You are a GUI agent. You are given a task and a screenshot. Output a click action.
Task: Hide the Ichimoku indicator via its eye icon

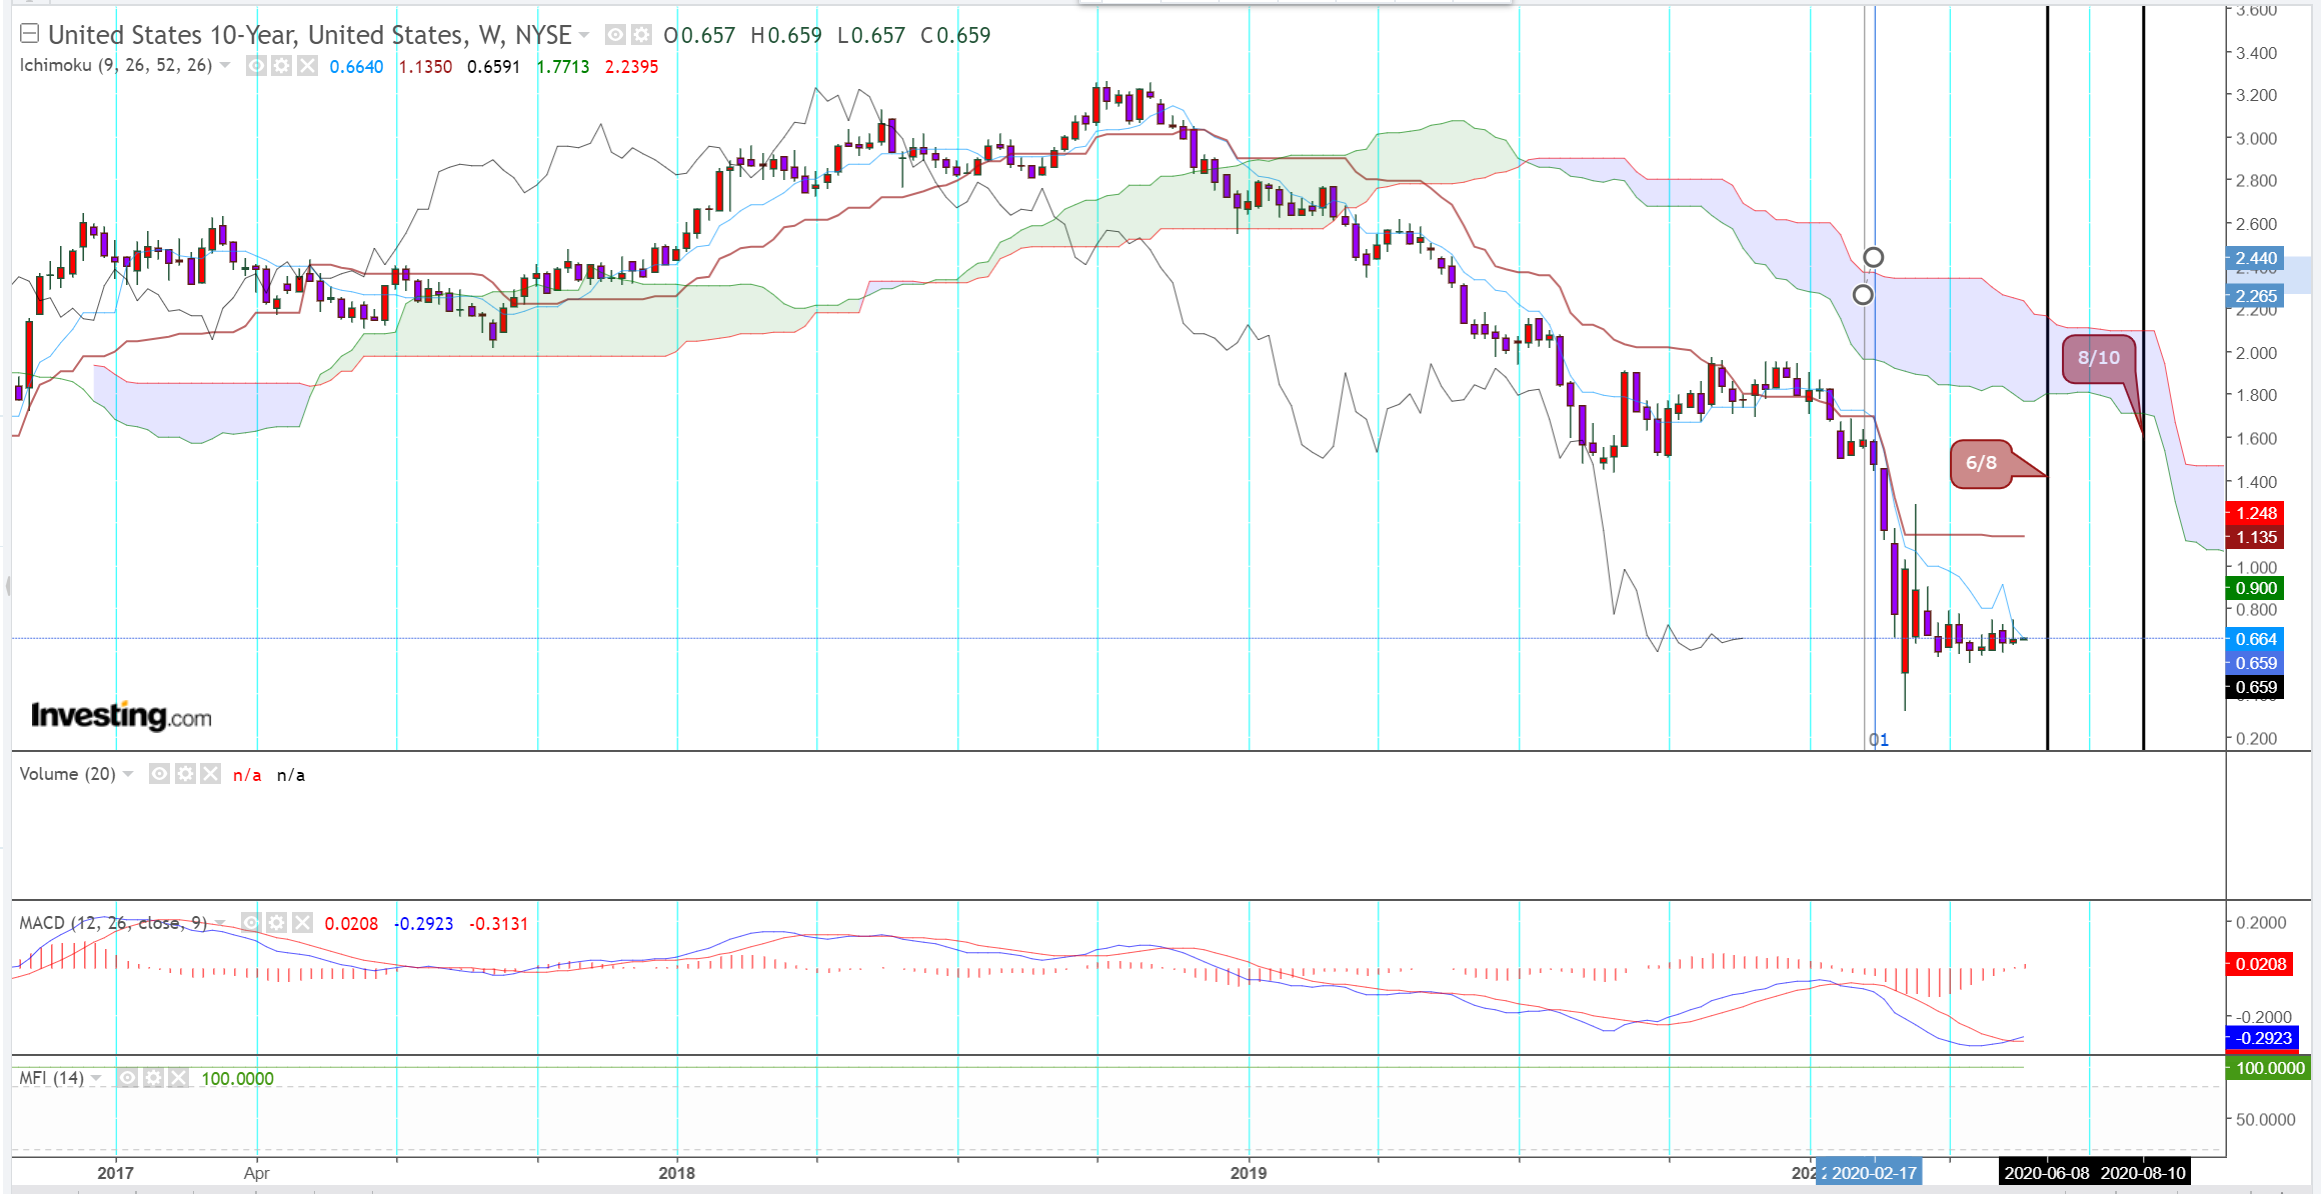tap(256, 66)
